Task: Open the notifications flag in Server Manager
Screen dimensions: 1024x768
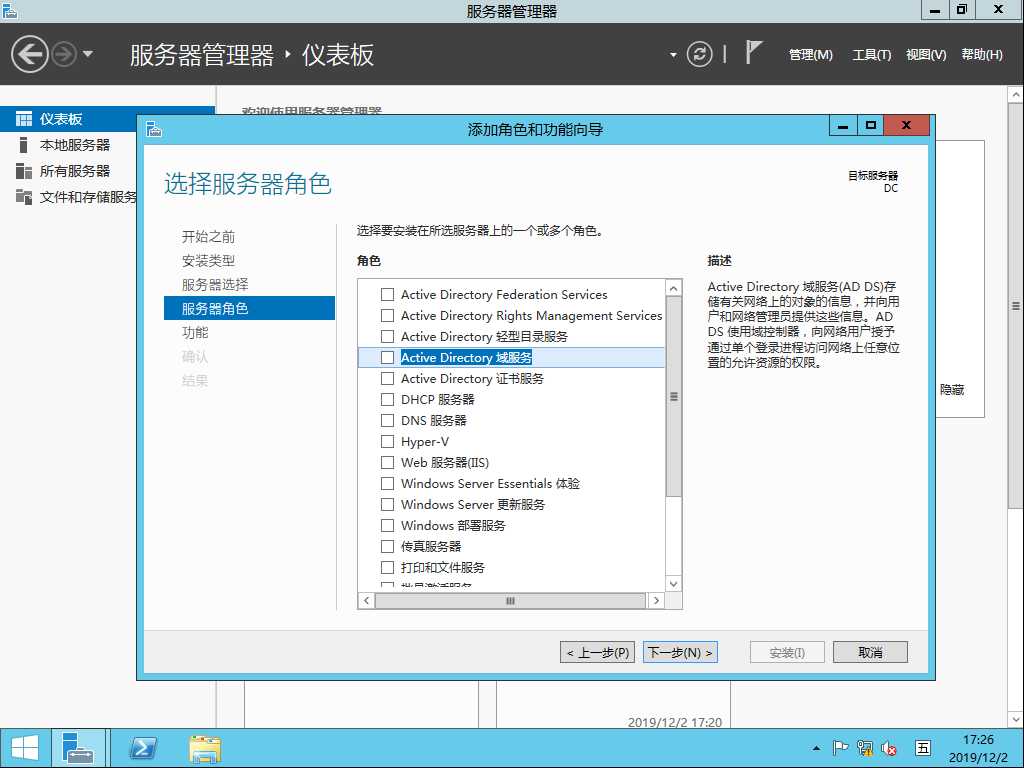Action: 753,52
